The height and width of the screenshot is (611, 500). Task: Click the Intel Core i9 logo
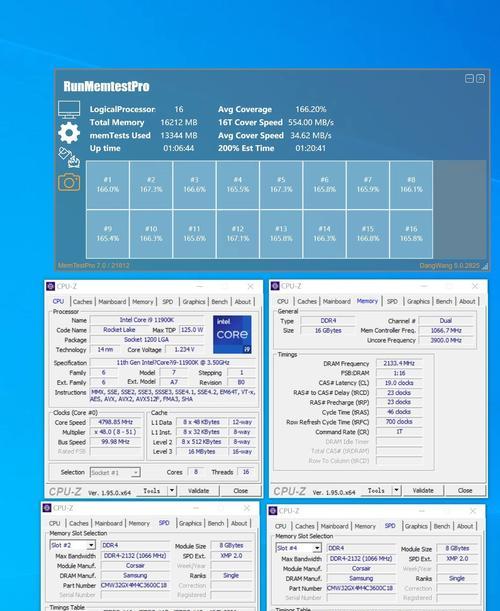pyautogui.click(x=232, y=334)
